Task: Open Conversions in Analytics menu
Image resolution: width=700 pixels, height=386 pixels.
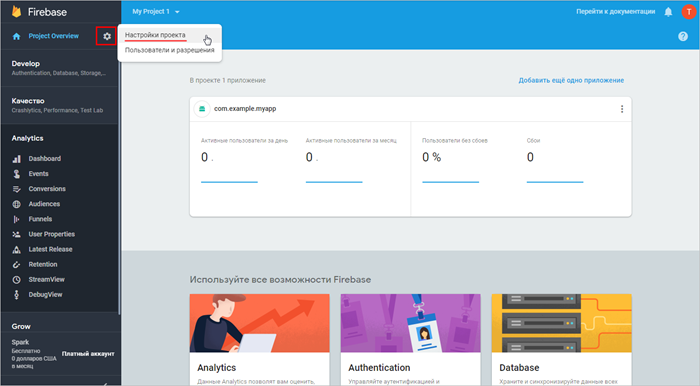Action: click(47, 189)
